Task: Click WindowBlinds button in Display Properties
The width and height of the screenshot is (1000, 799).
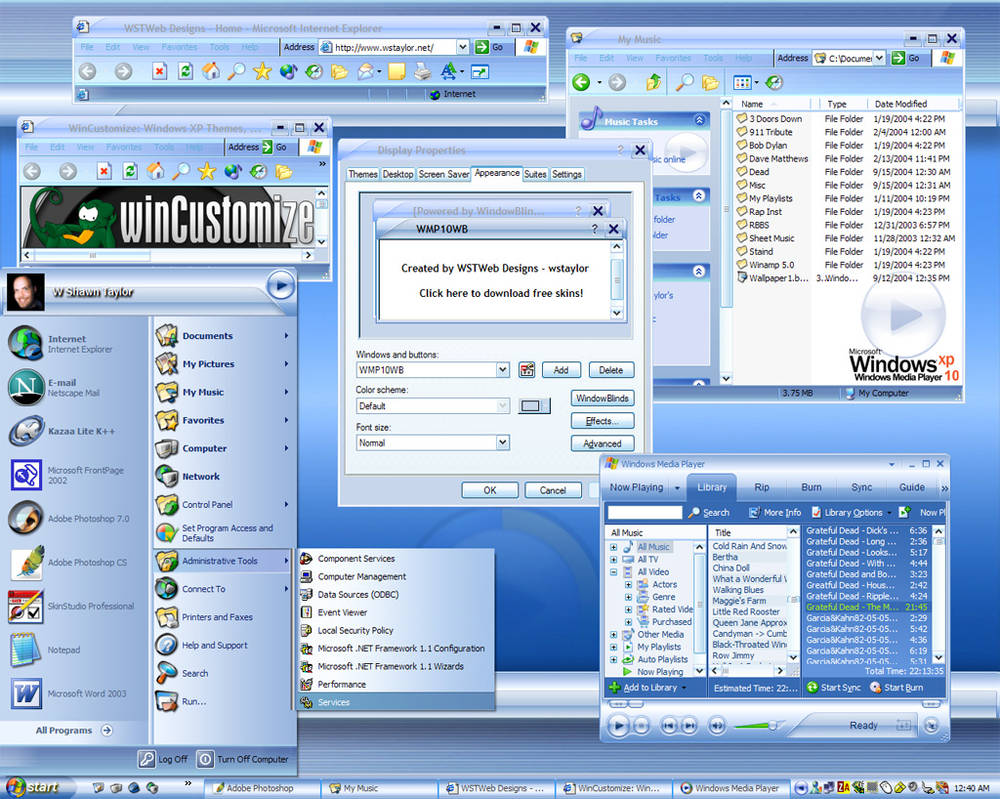Action: pyautogui.click(x=602, y=399)
